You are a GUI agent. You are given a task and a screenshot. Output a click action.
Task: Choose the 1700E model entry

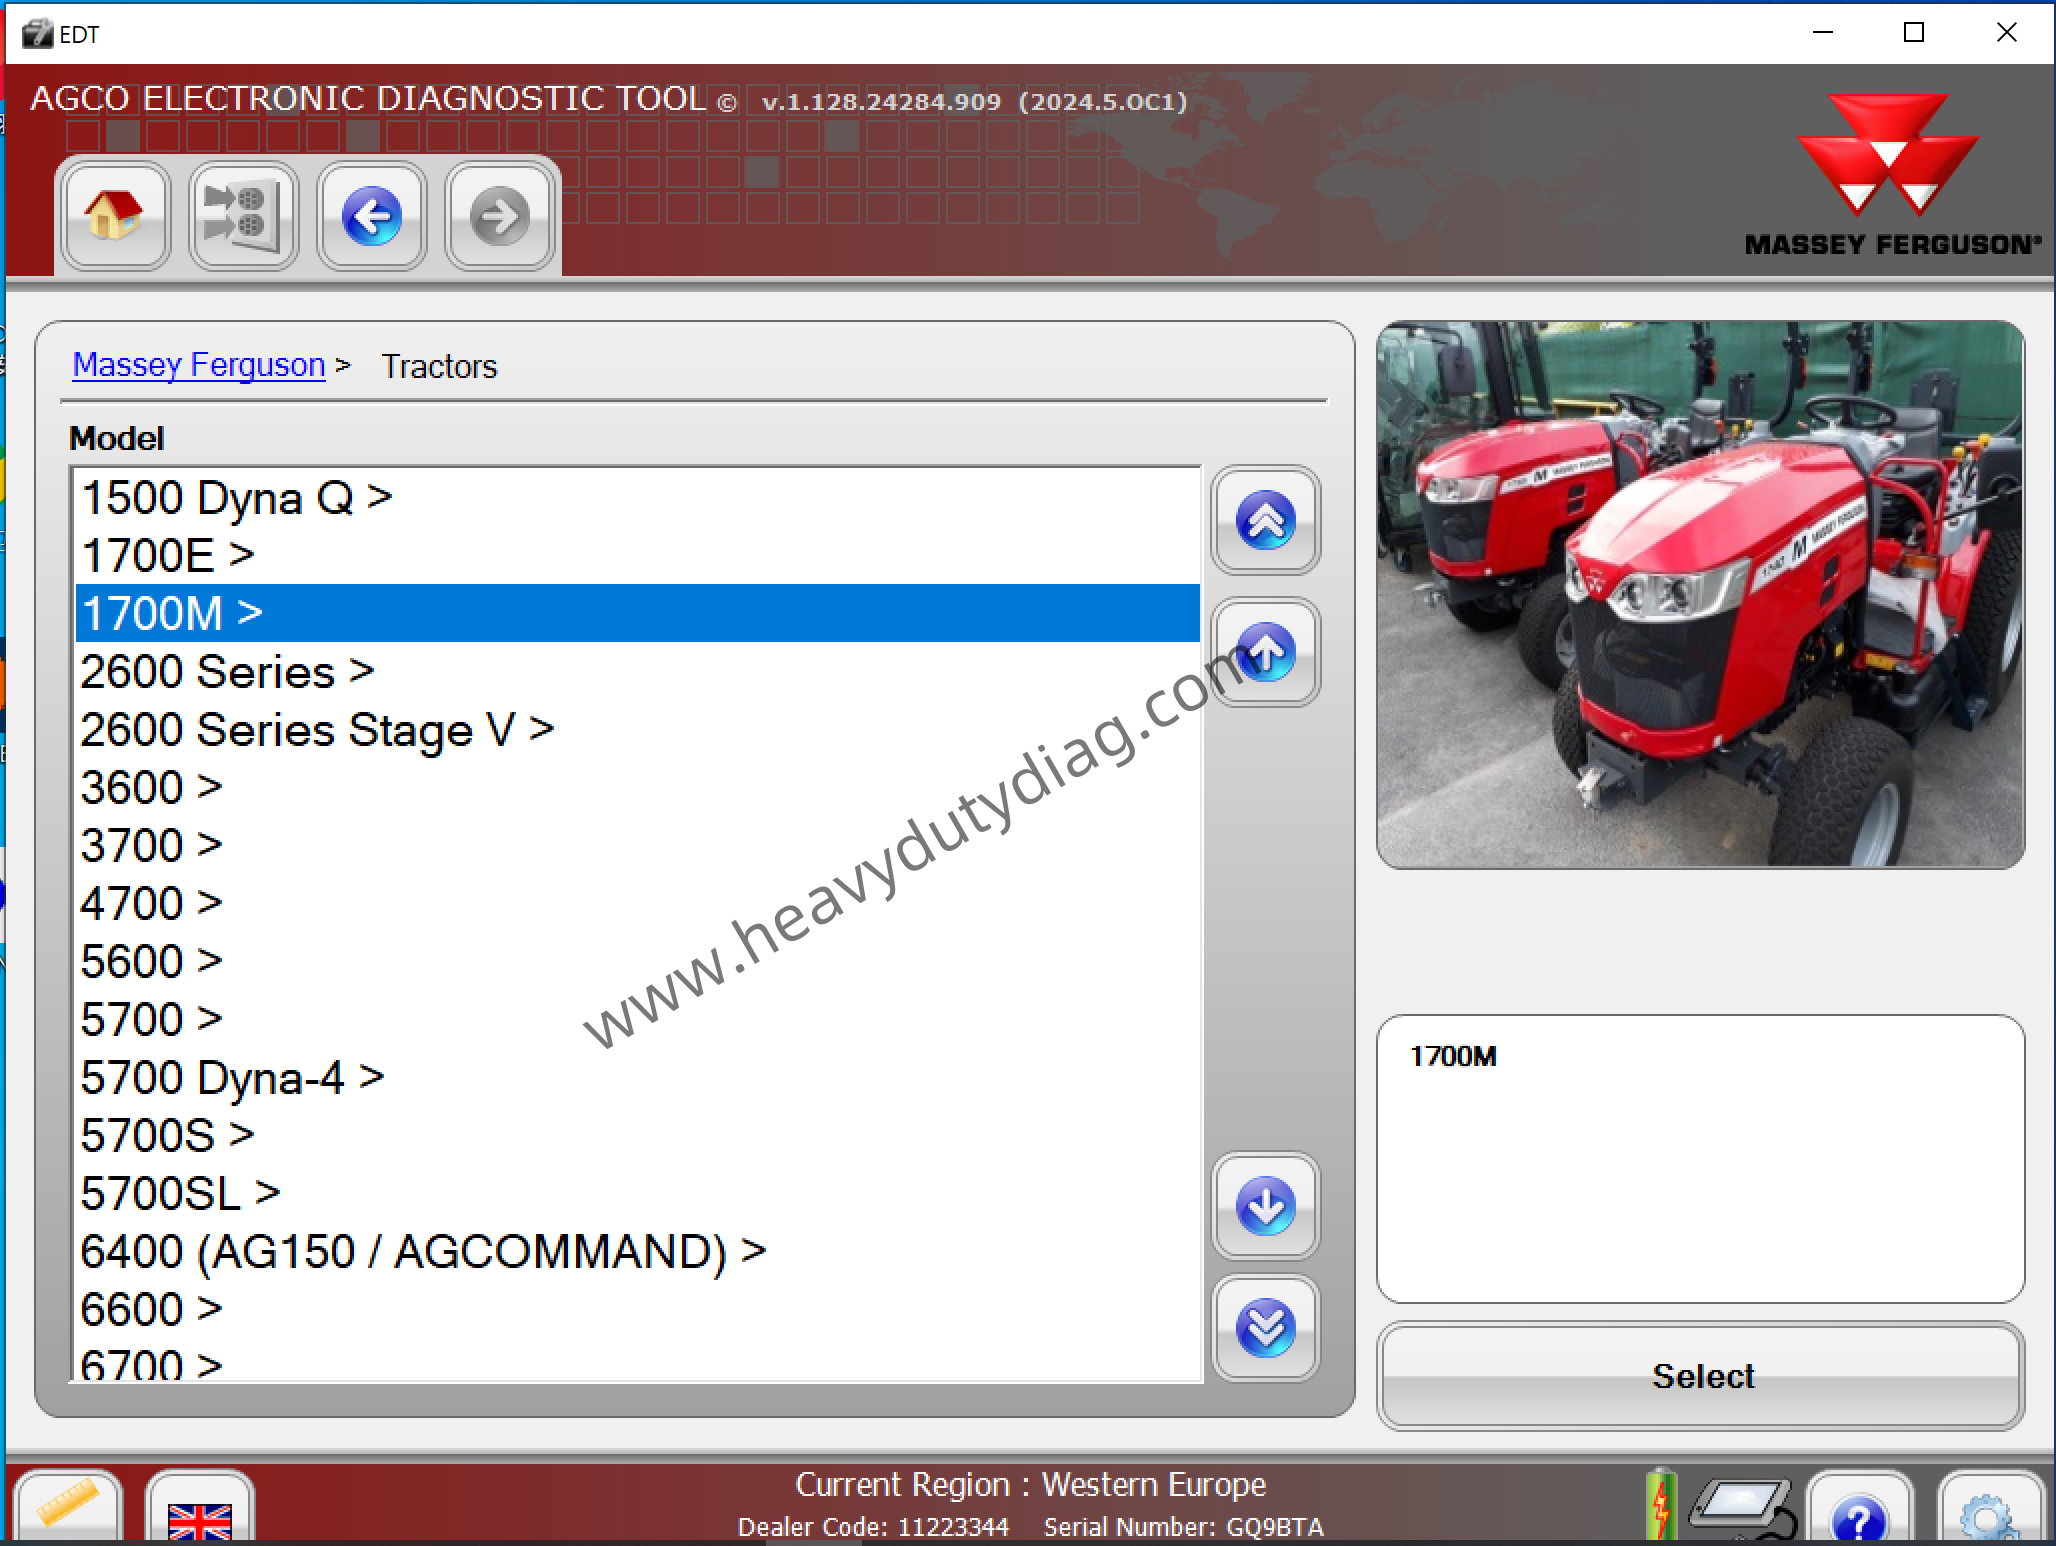[638, 555]
